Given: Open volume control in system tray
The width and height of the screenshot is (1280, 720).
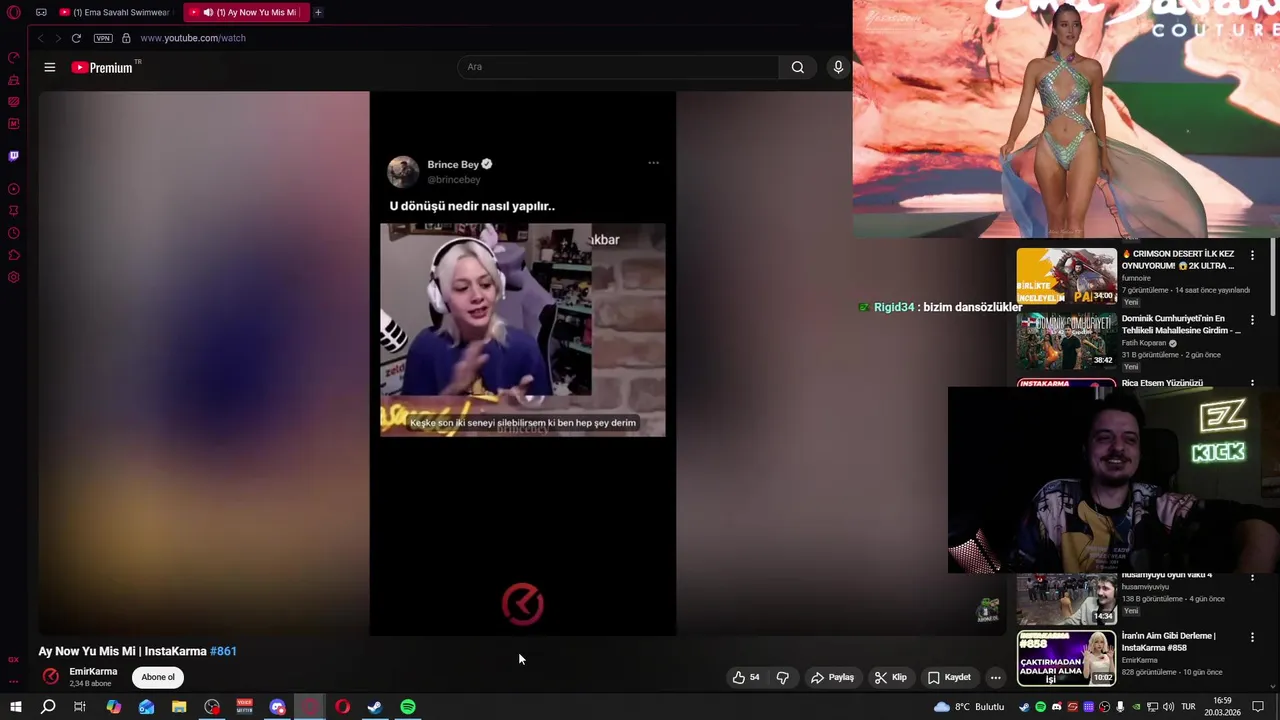Looking at the screenshot, I should click(x=1168, y=707).
